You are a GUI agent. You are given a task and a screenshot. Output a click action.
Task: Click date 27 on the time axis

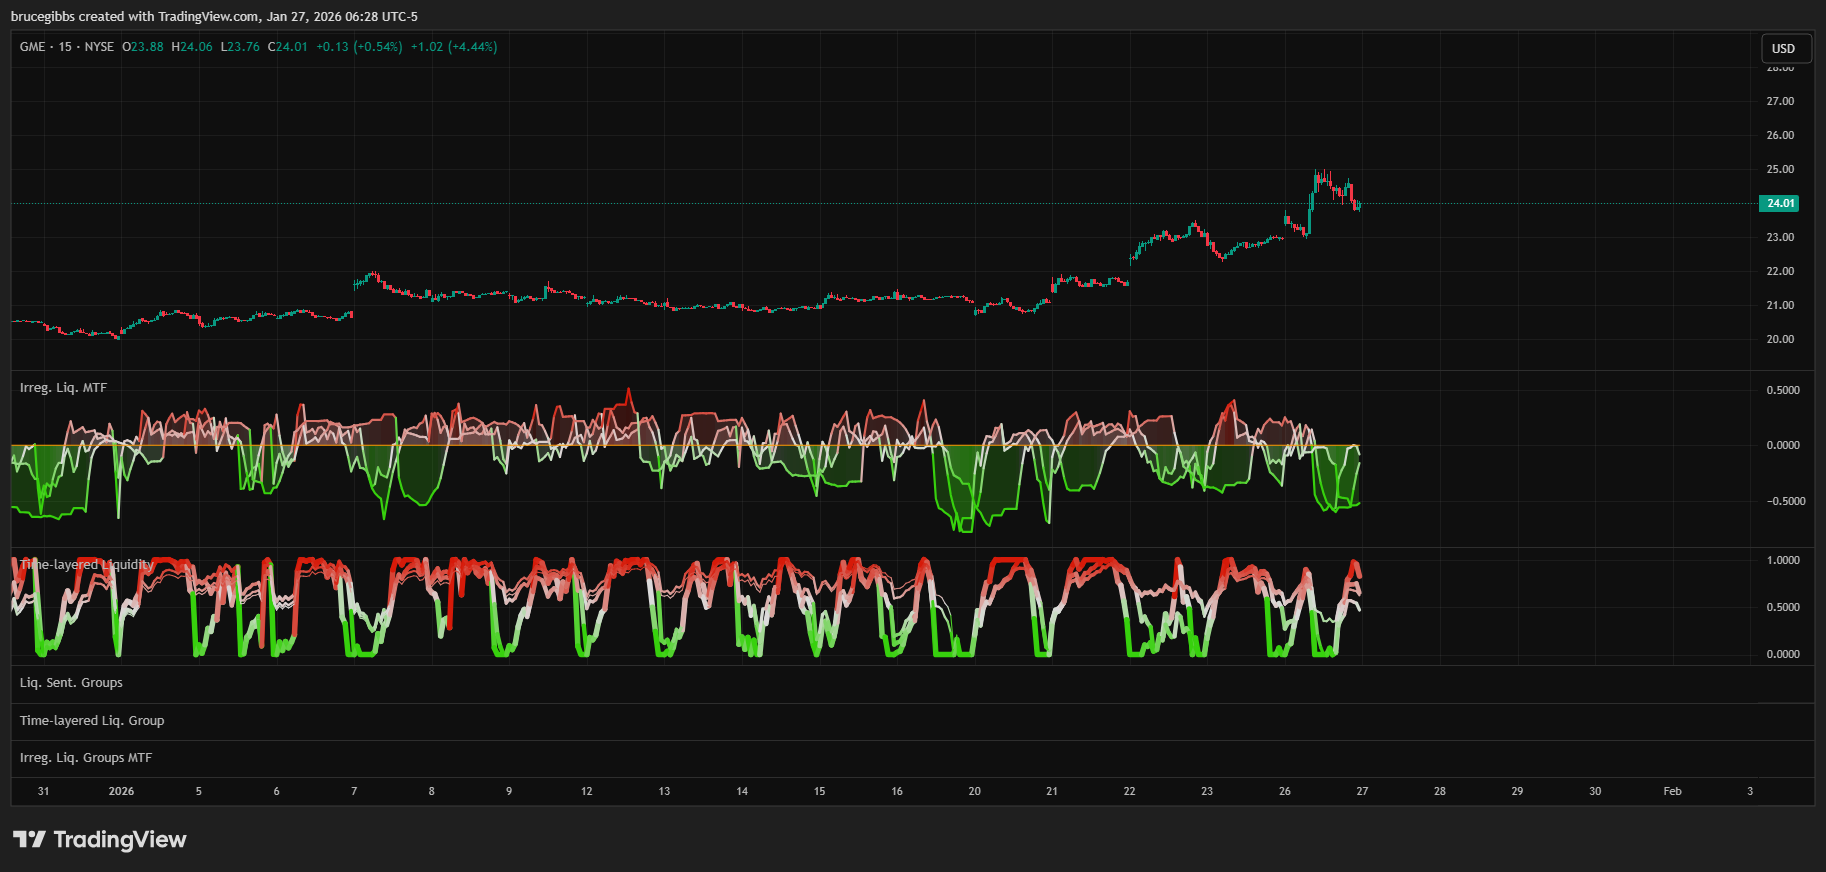[x=1362, y=791]
